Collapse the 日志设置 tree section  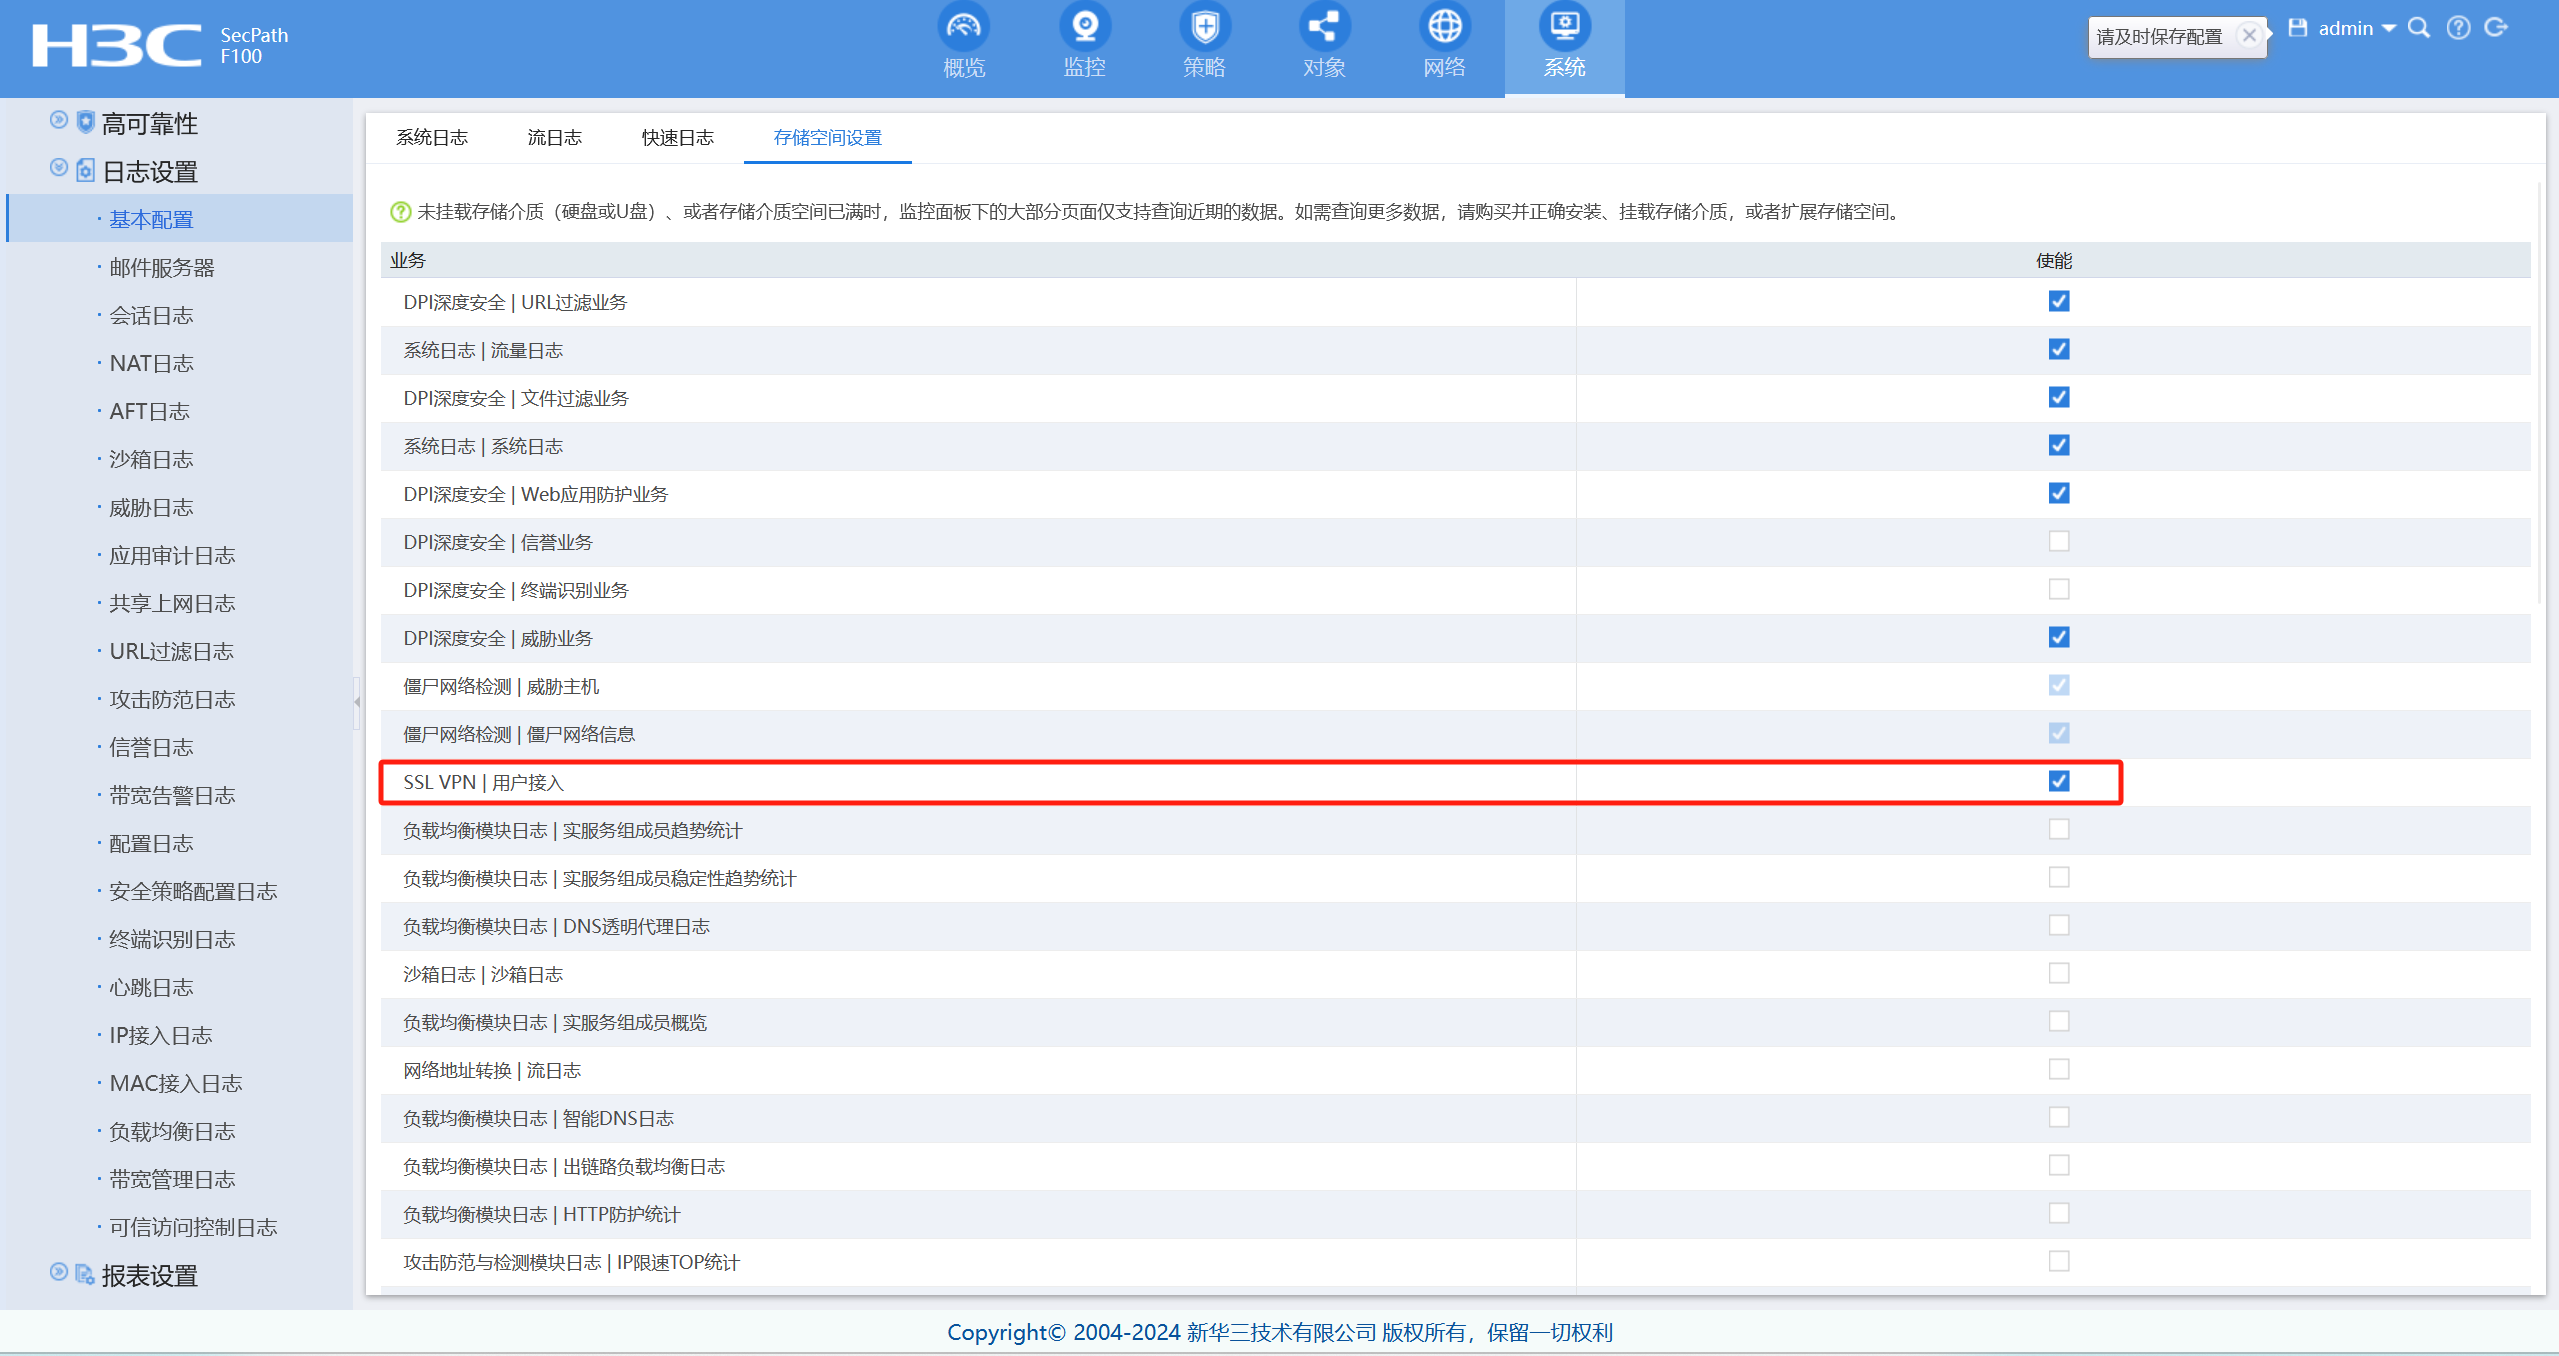59,168
